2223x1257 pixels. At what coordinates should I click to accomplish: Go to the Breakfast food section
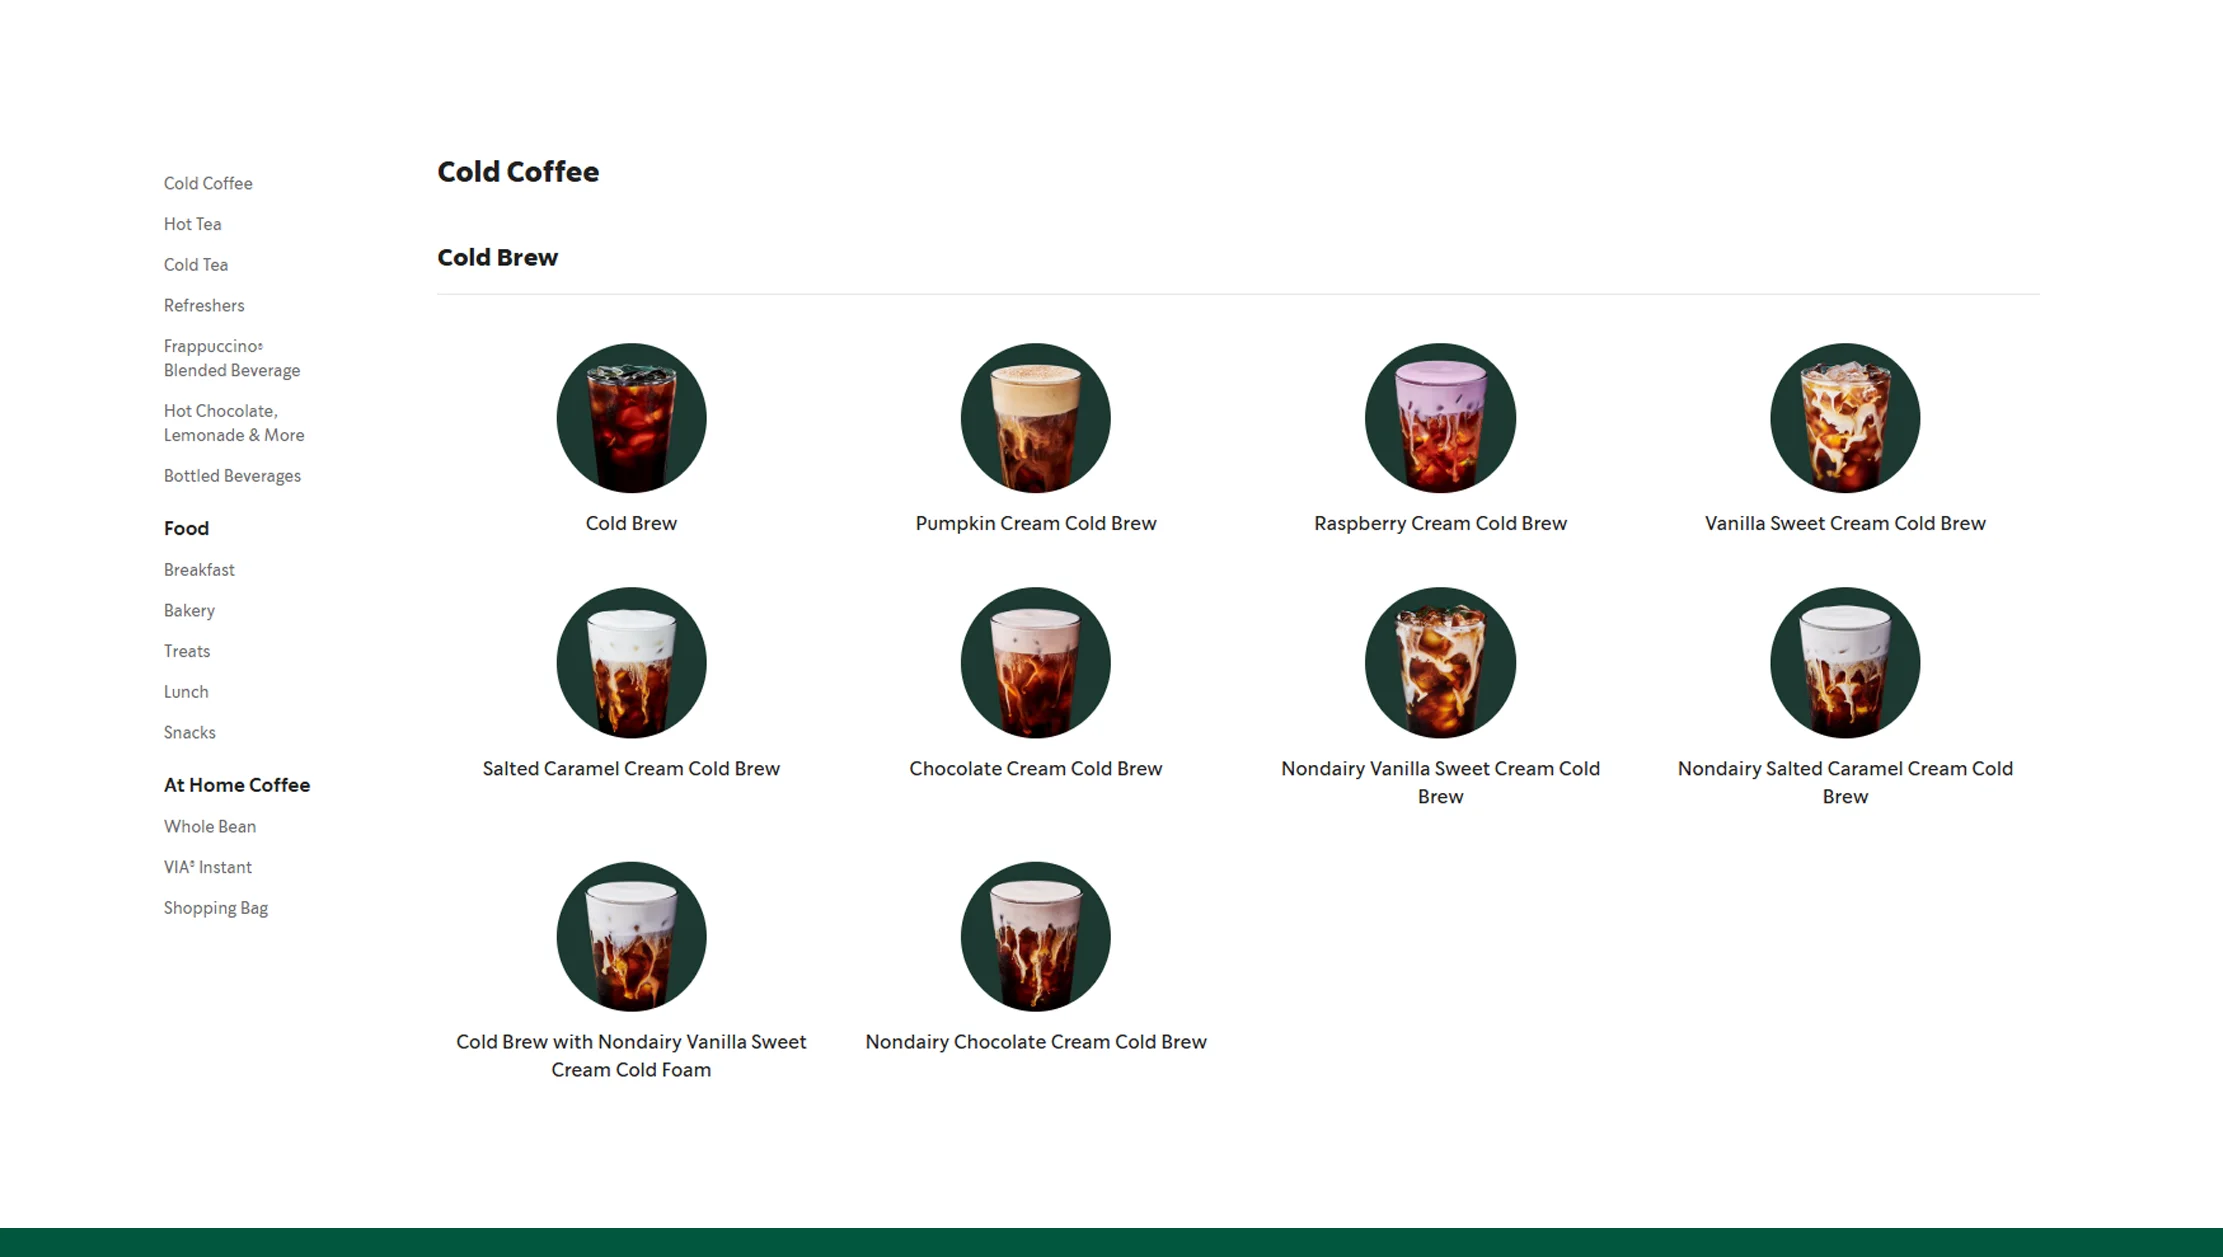pyautogui.click(x=198, y=569)
